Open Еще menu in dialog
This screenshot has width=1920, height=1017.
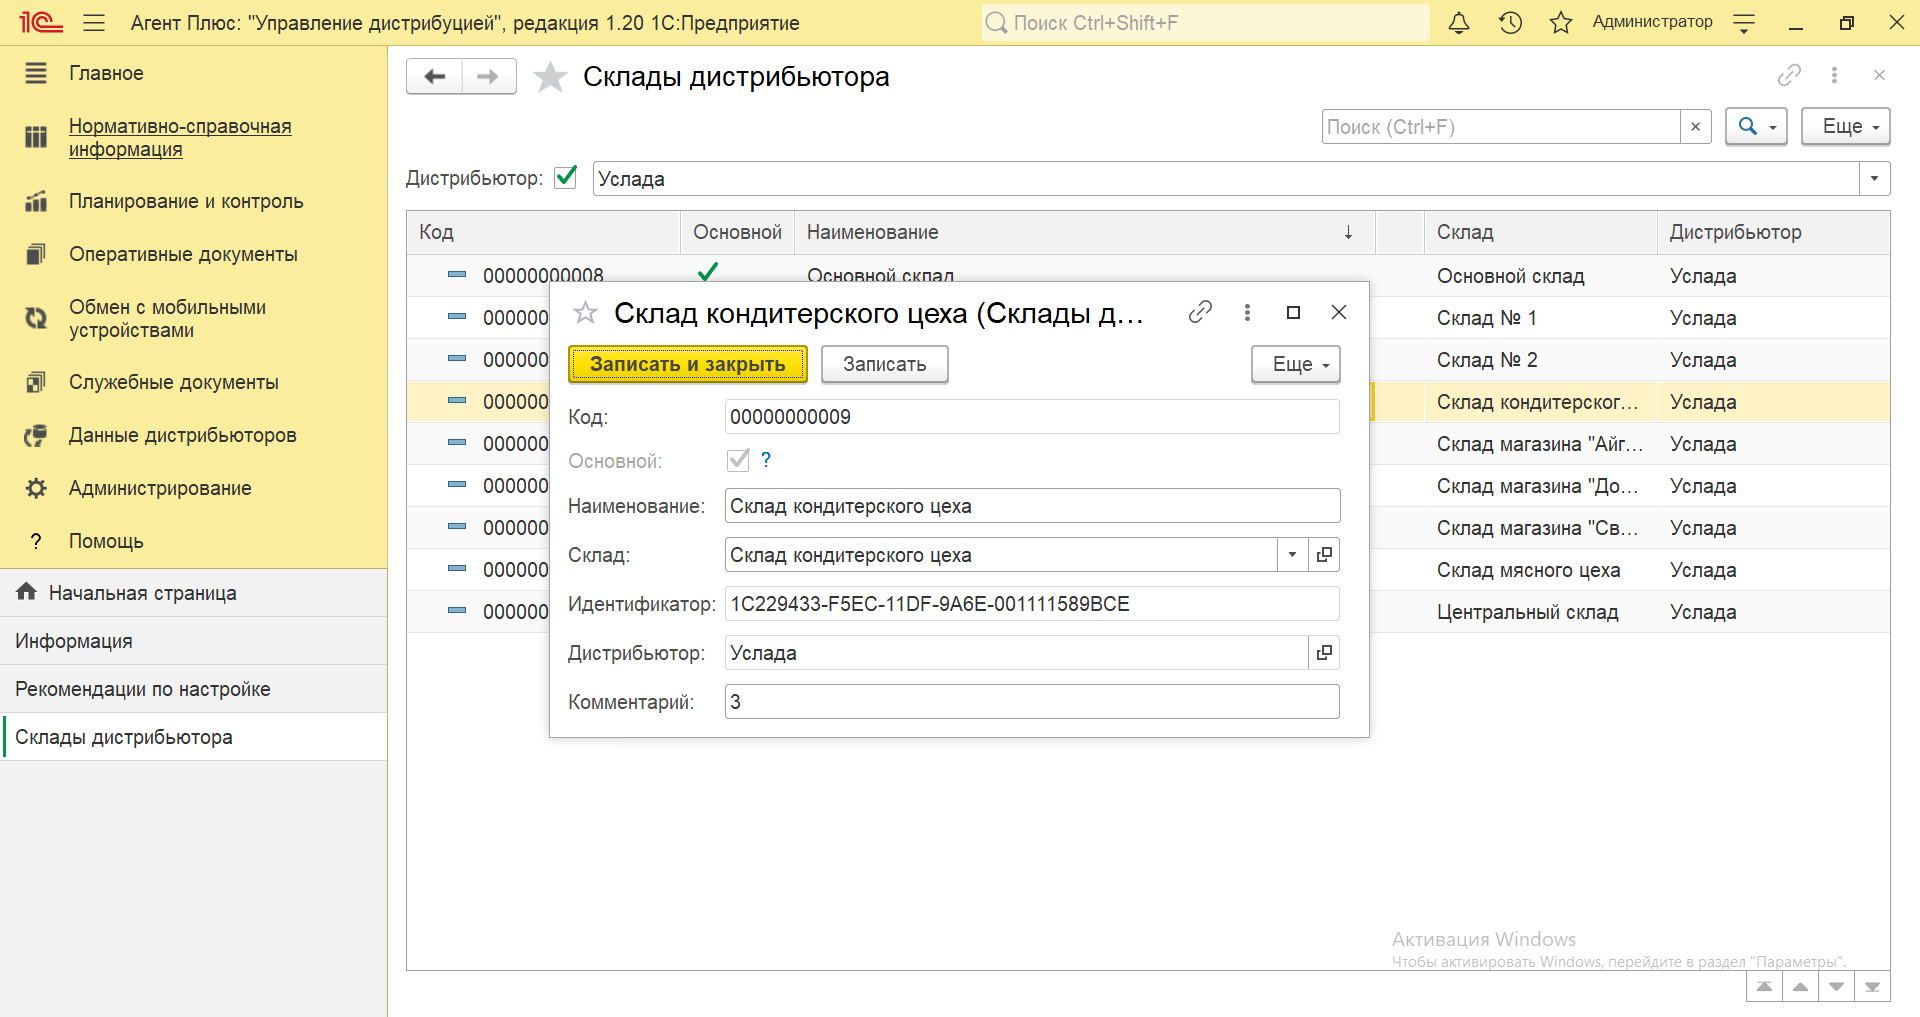coord(1296,364)
